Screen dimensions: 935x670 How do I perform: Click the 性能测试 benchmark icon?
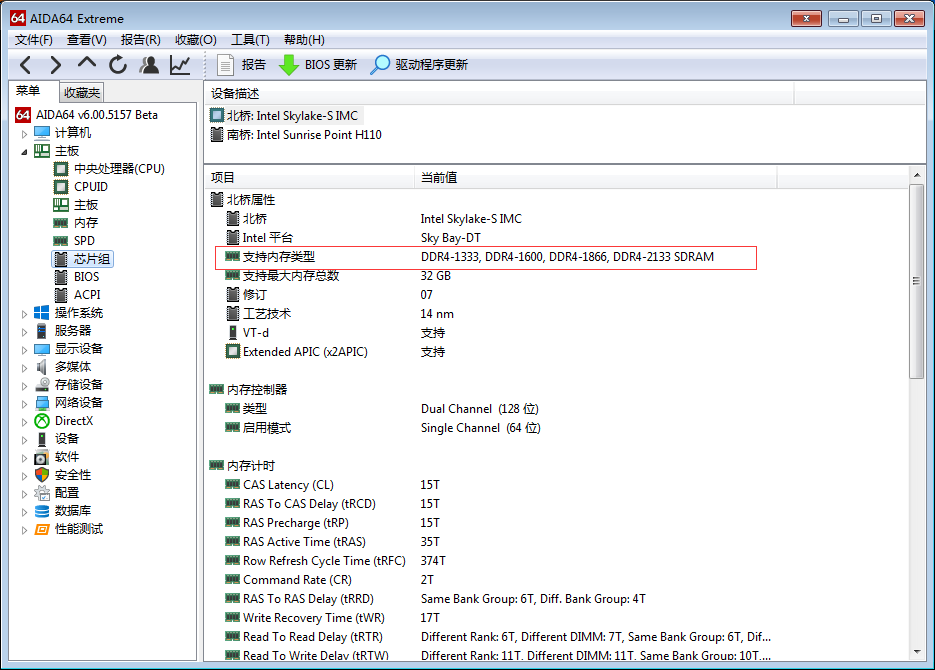[42, 529]
